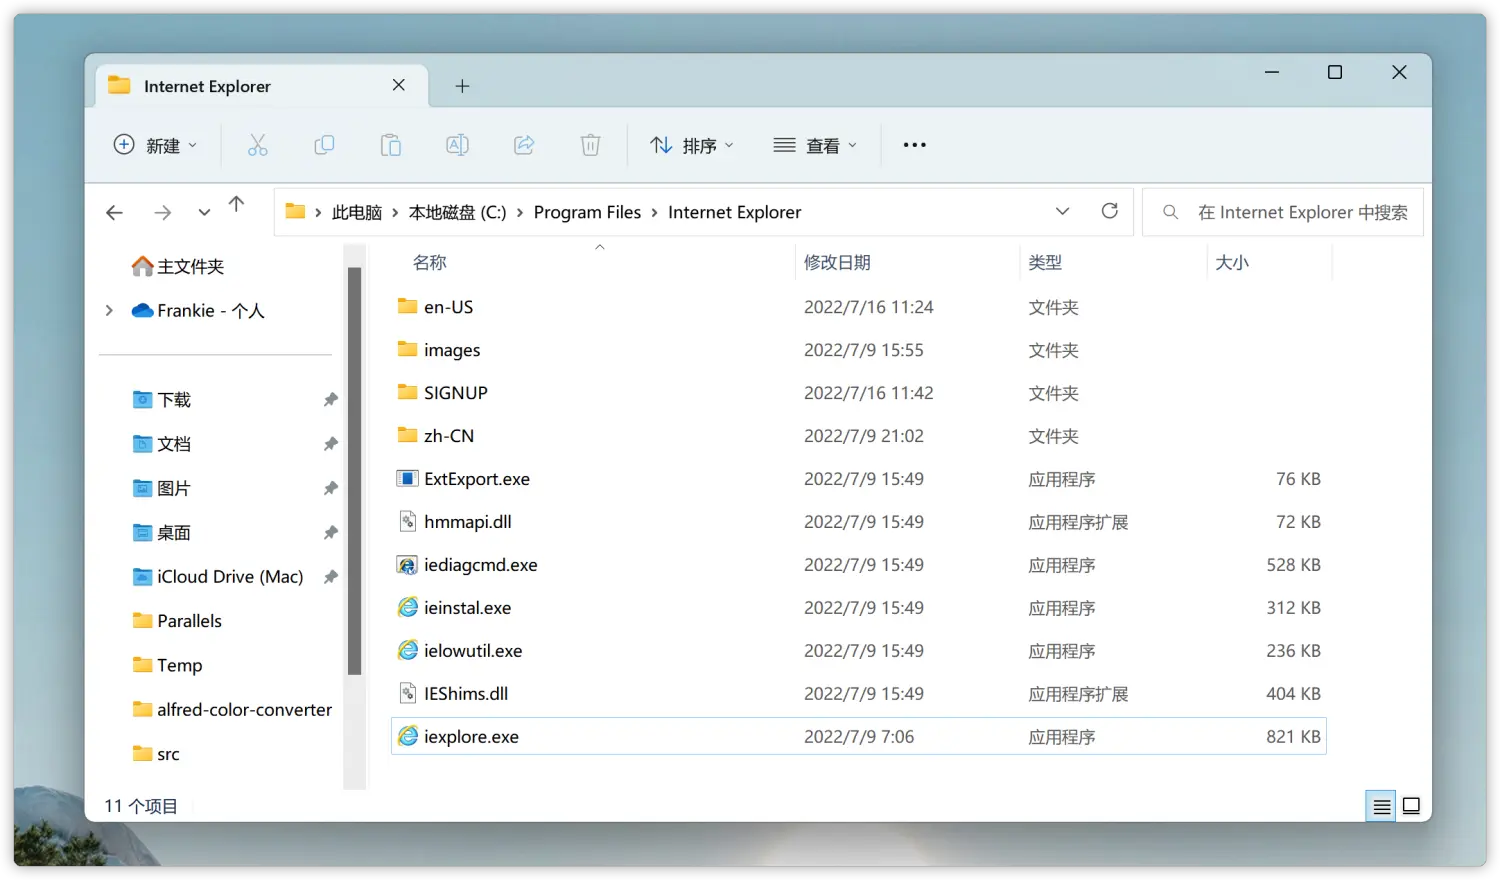
Task: Click Internet Explorer in breadcrumb path
Action: pyautogui.click(x=734, y=213)
